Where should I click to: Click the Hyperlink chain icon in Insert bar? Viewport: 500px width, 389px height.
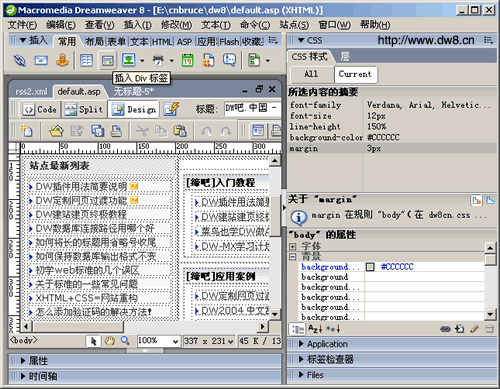coord(20,60)
